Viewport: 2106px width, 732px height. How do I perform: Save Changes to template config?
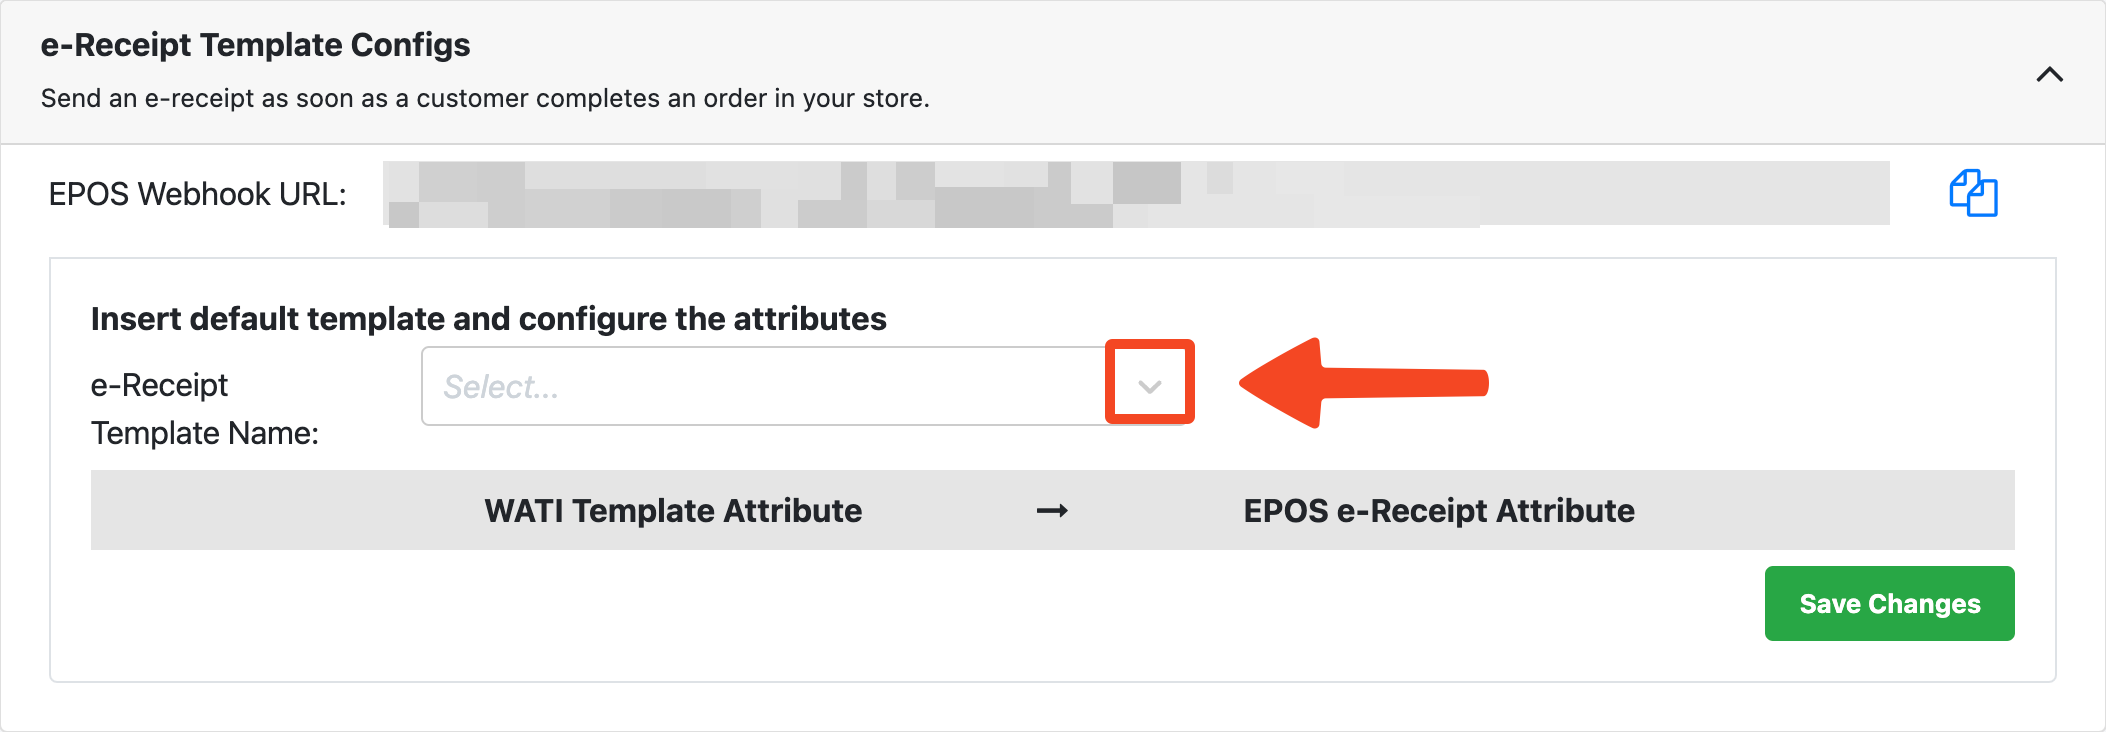[1889, 604]
